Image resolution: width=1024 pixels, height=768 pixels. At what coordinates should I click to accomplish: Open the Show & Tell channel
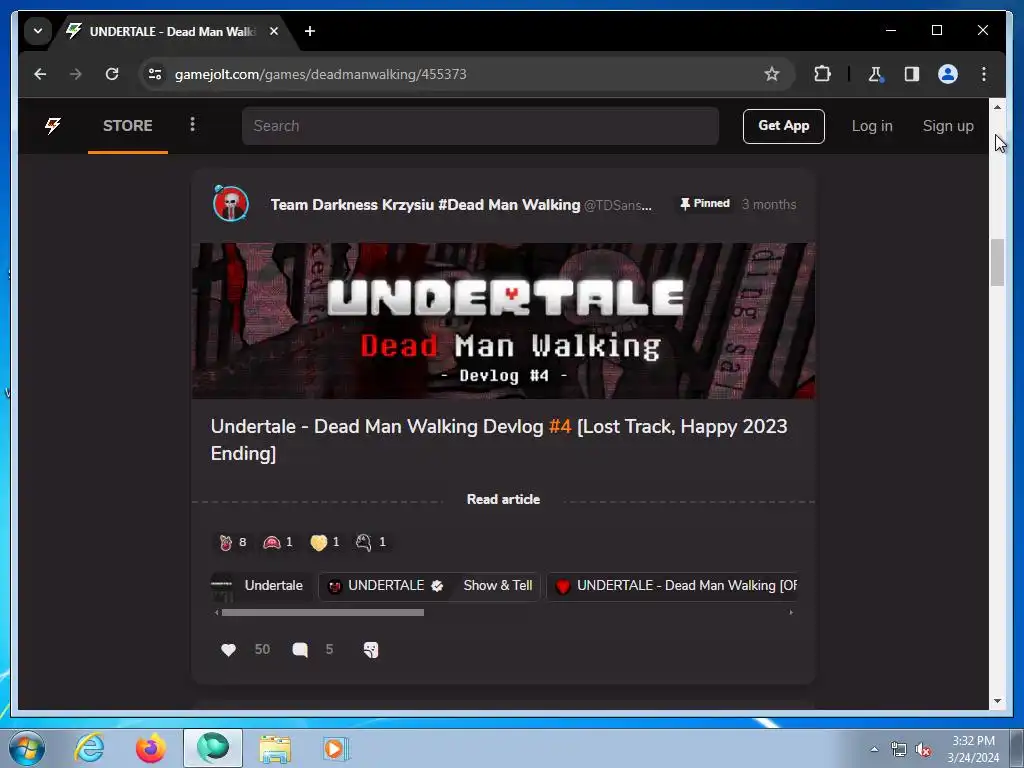[498, 586]
